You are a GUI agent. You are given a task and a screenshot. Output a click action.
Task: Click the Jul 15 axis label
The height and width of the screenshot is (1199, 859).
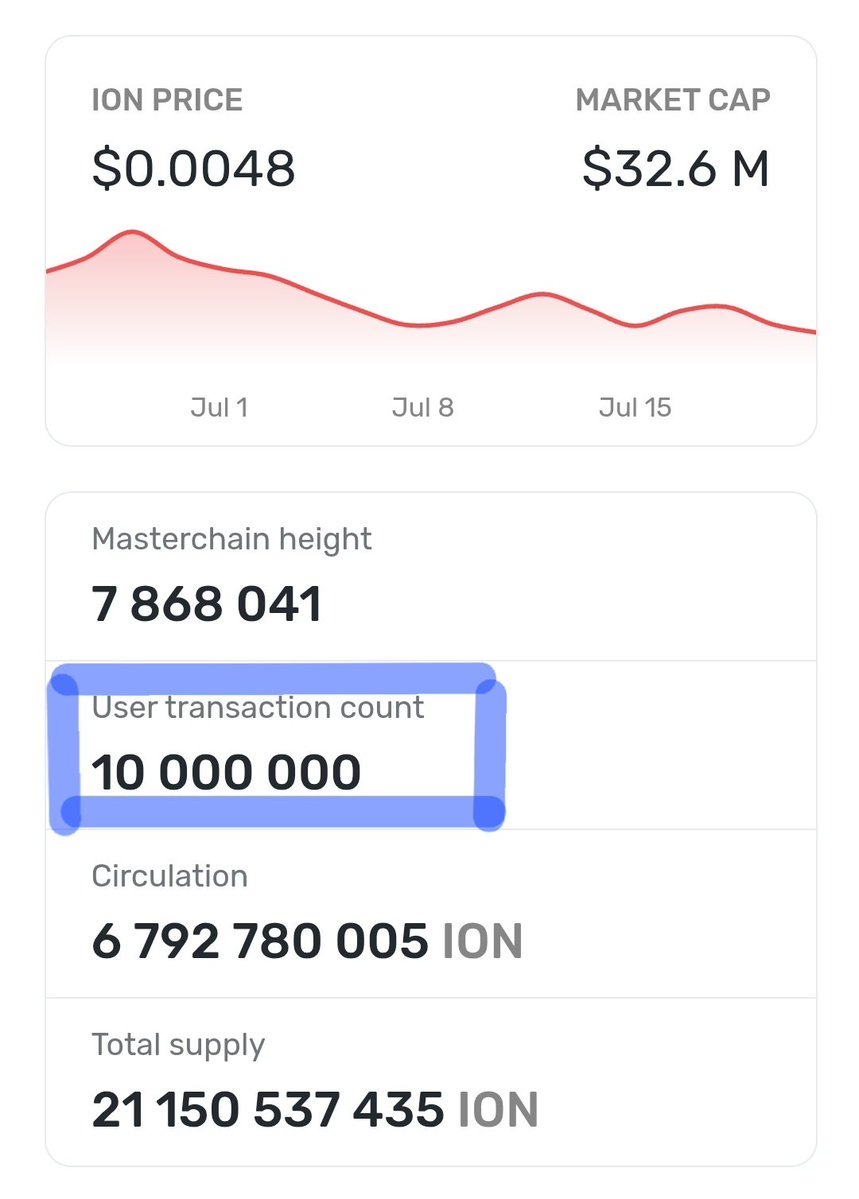(635, 408)
